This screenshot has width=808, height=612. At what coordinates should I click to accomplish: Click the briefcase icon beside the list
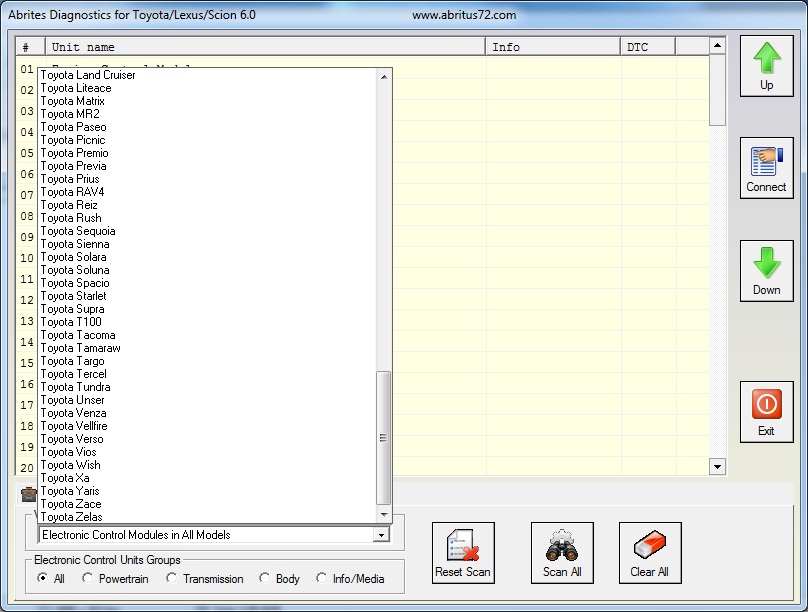pos(28,495)
